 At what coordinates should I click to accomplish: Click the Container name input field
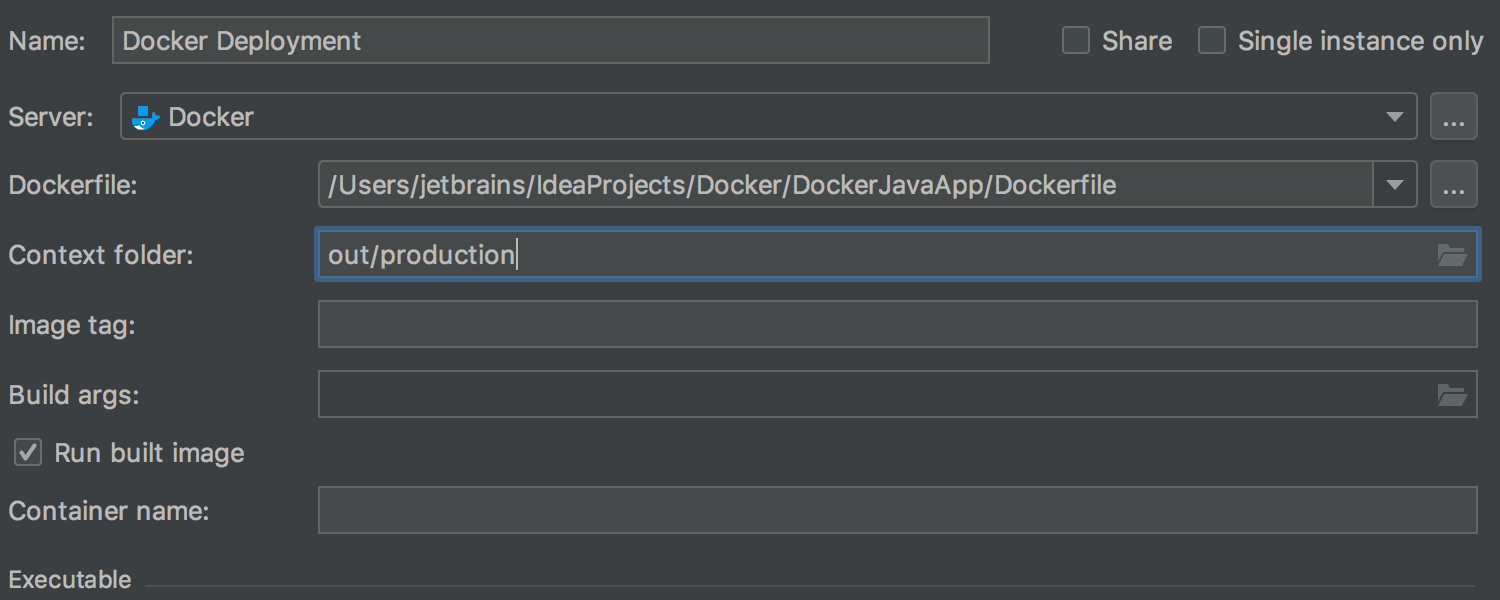pos(898,511)
